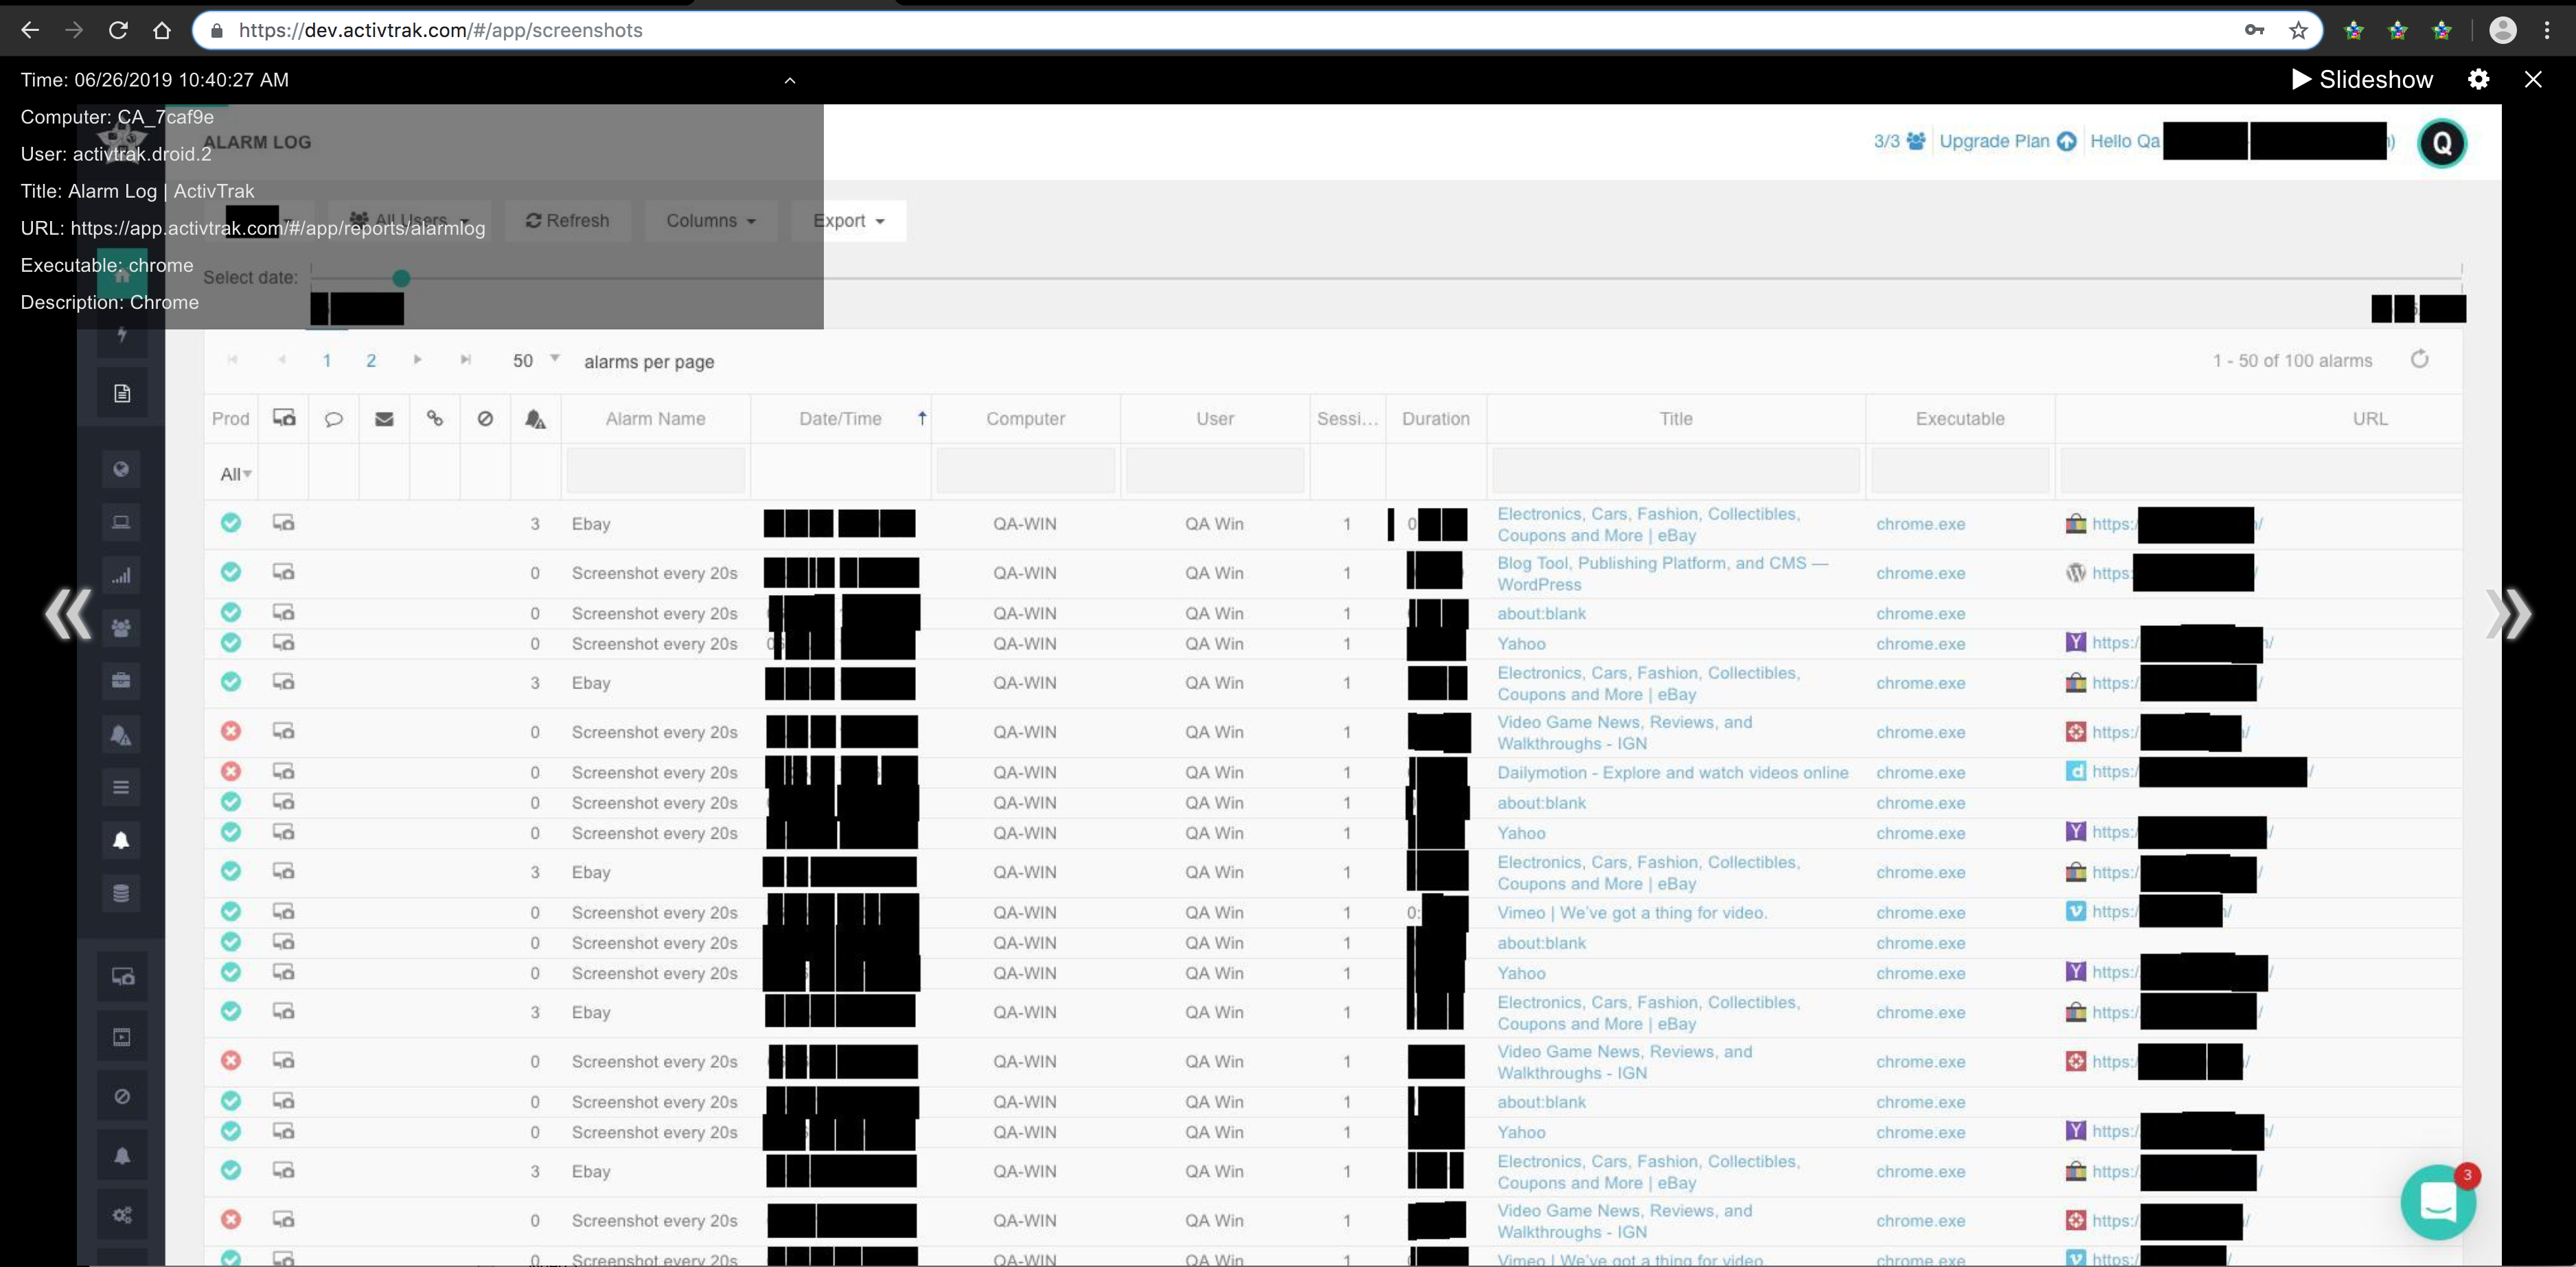
Task: Go to the previous screenshot with left chevrons
Action: [x=67, y=613]
